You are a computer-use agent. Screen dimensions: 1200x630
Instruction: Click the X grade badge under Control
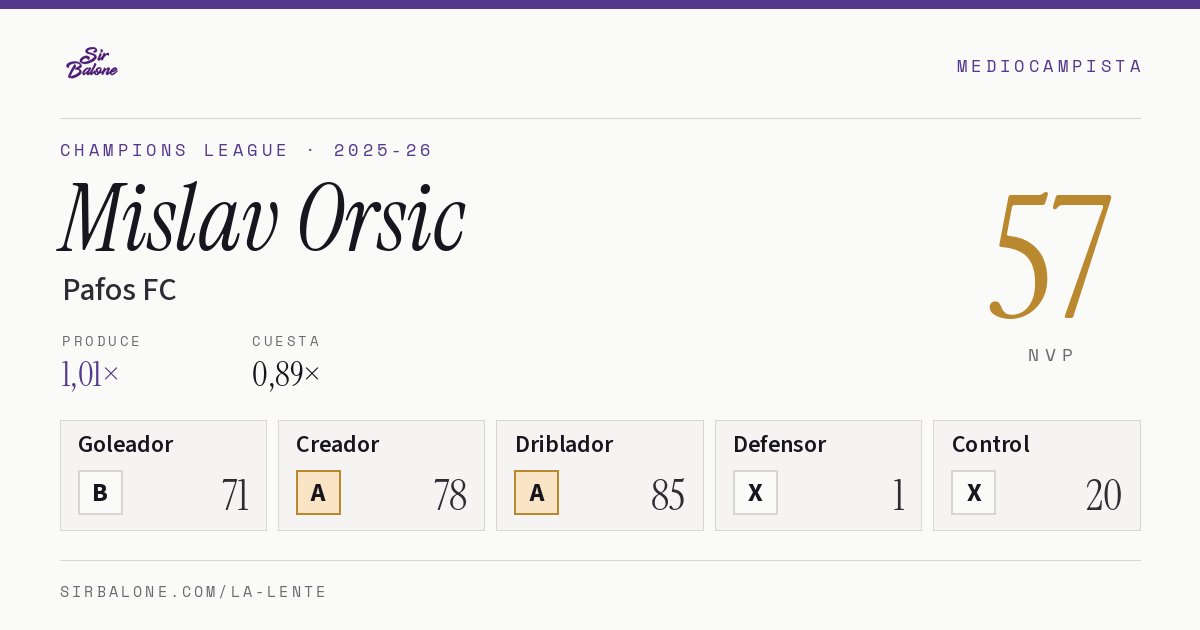[x=973, y=492]
